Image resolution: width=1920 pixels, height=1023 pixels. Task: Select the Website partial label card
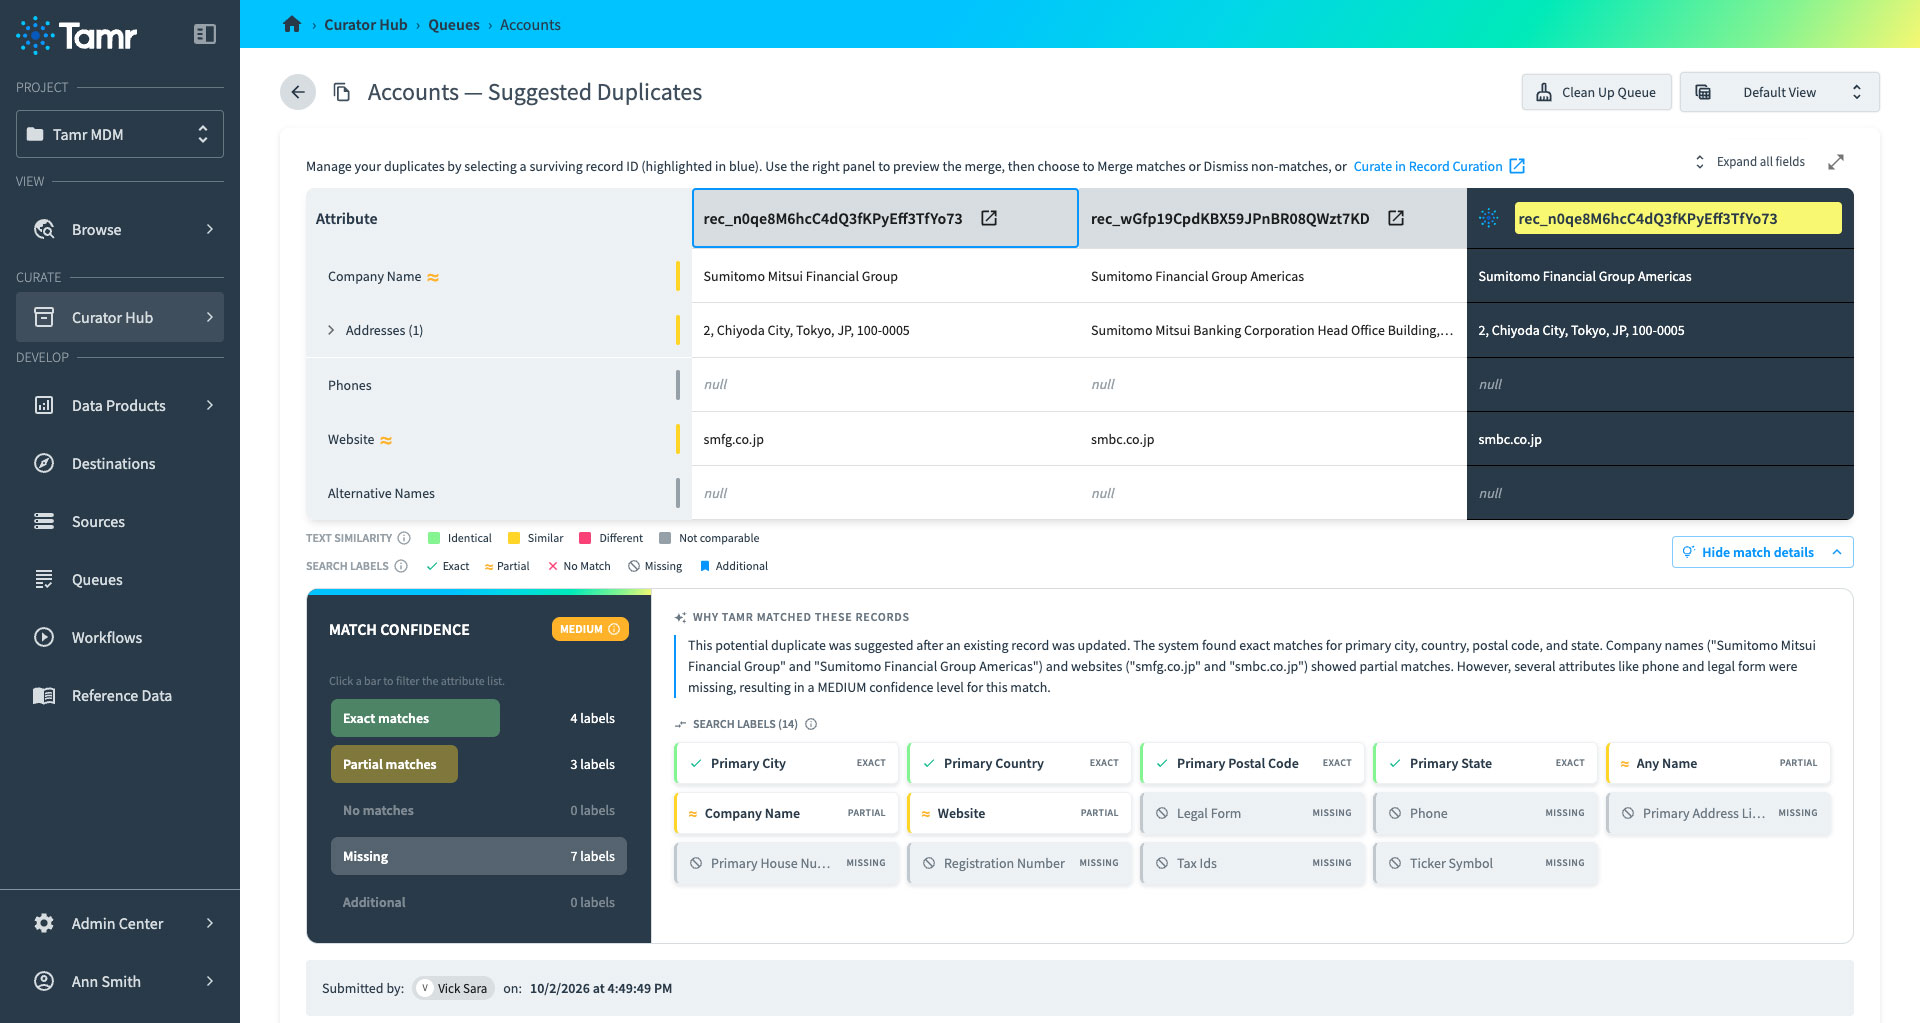pos(1020,813)
